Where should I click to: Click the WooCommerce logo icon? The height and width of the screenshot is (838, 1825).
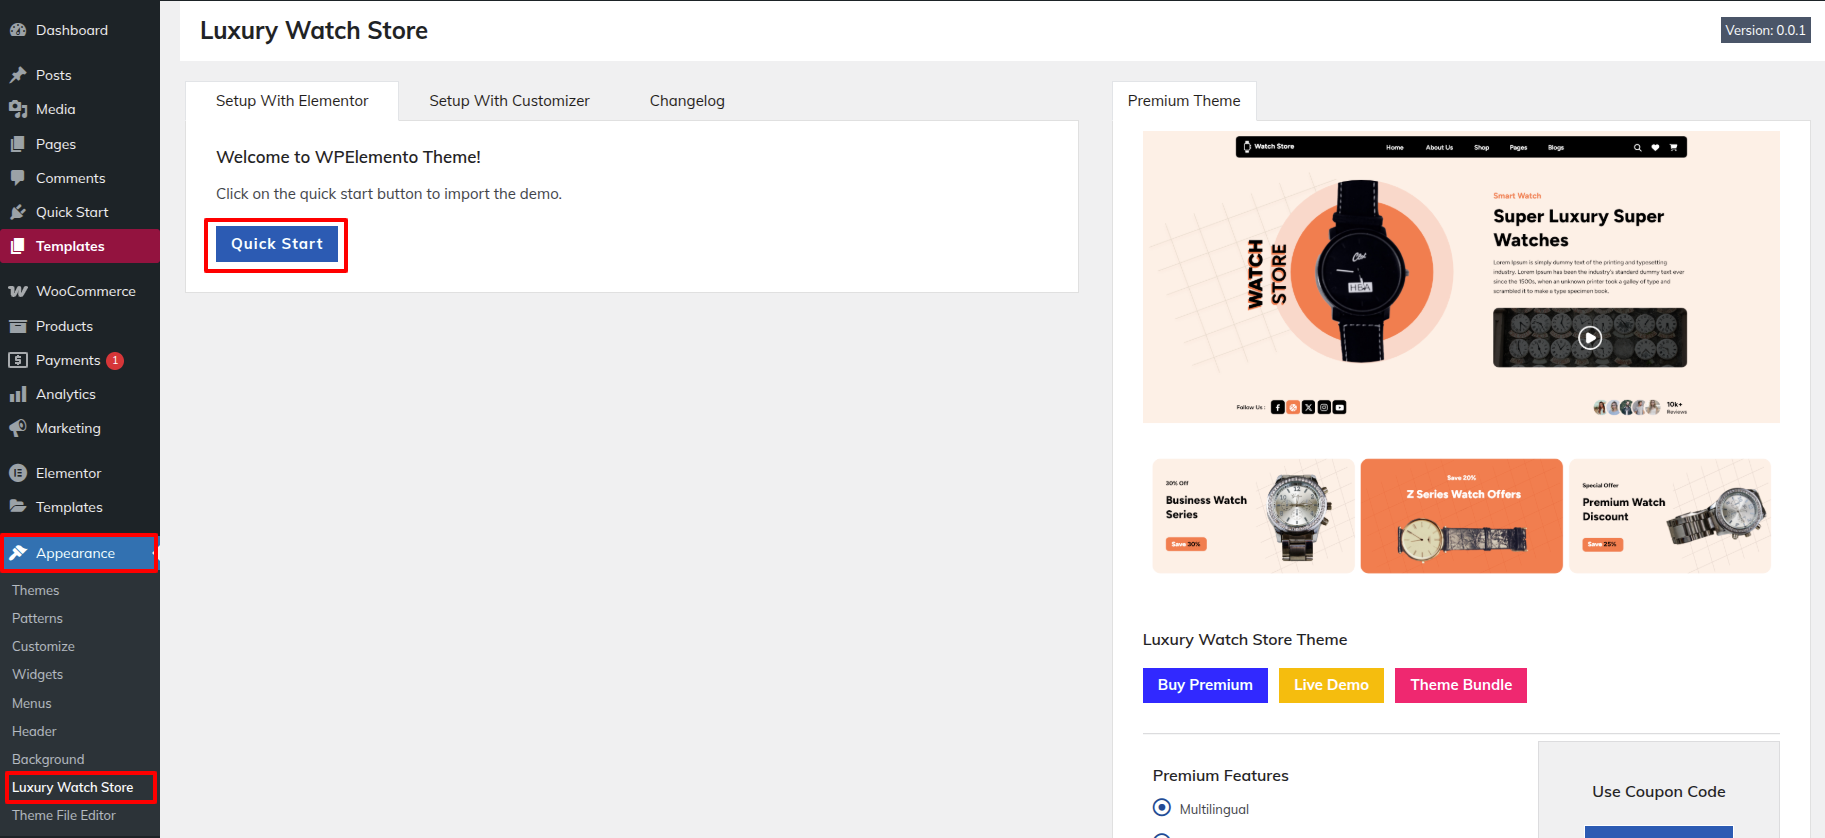(18, 291)
